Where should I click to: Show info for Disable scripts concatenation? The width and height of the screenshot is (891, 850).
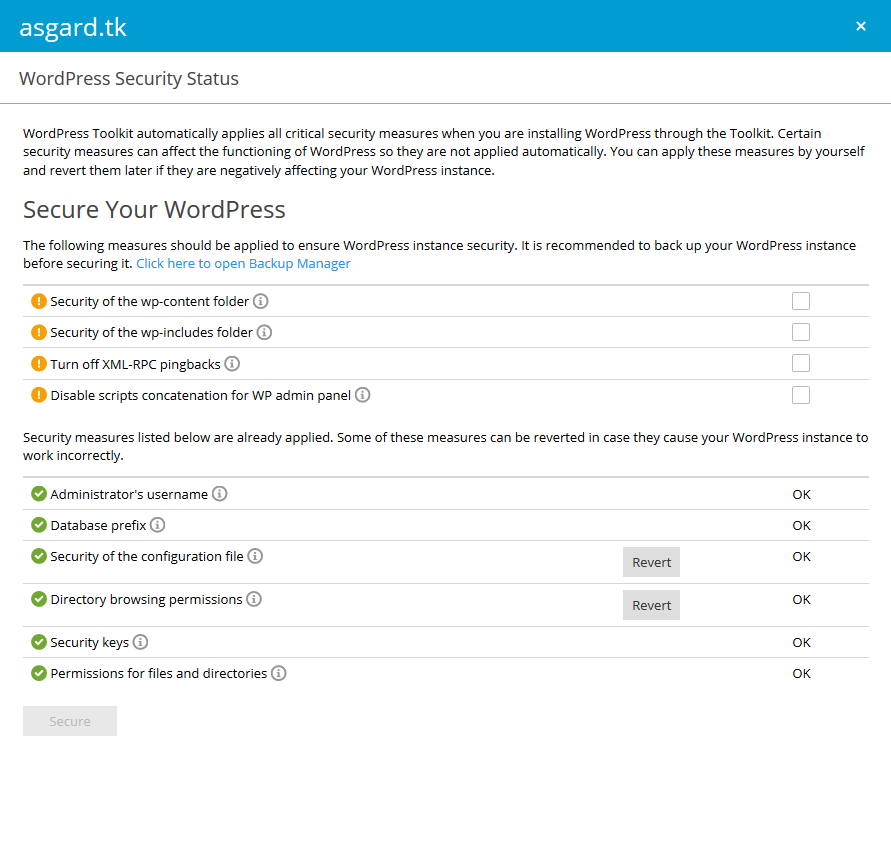(363, 395)
